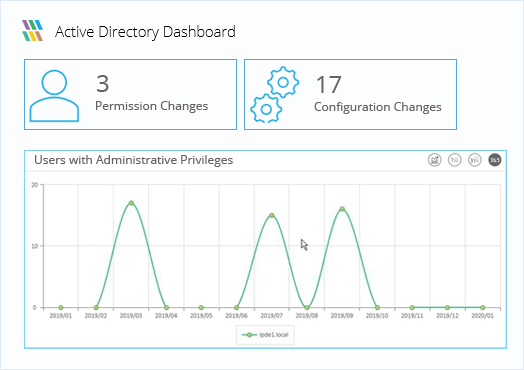Select the peak data point at 2019/09
This screenshot has width=524, height=370.
pyautogui.click(x=342, y=209)
